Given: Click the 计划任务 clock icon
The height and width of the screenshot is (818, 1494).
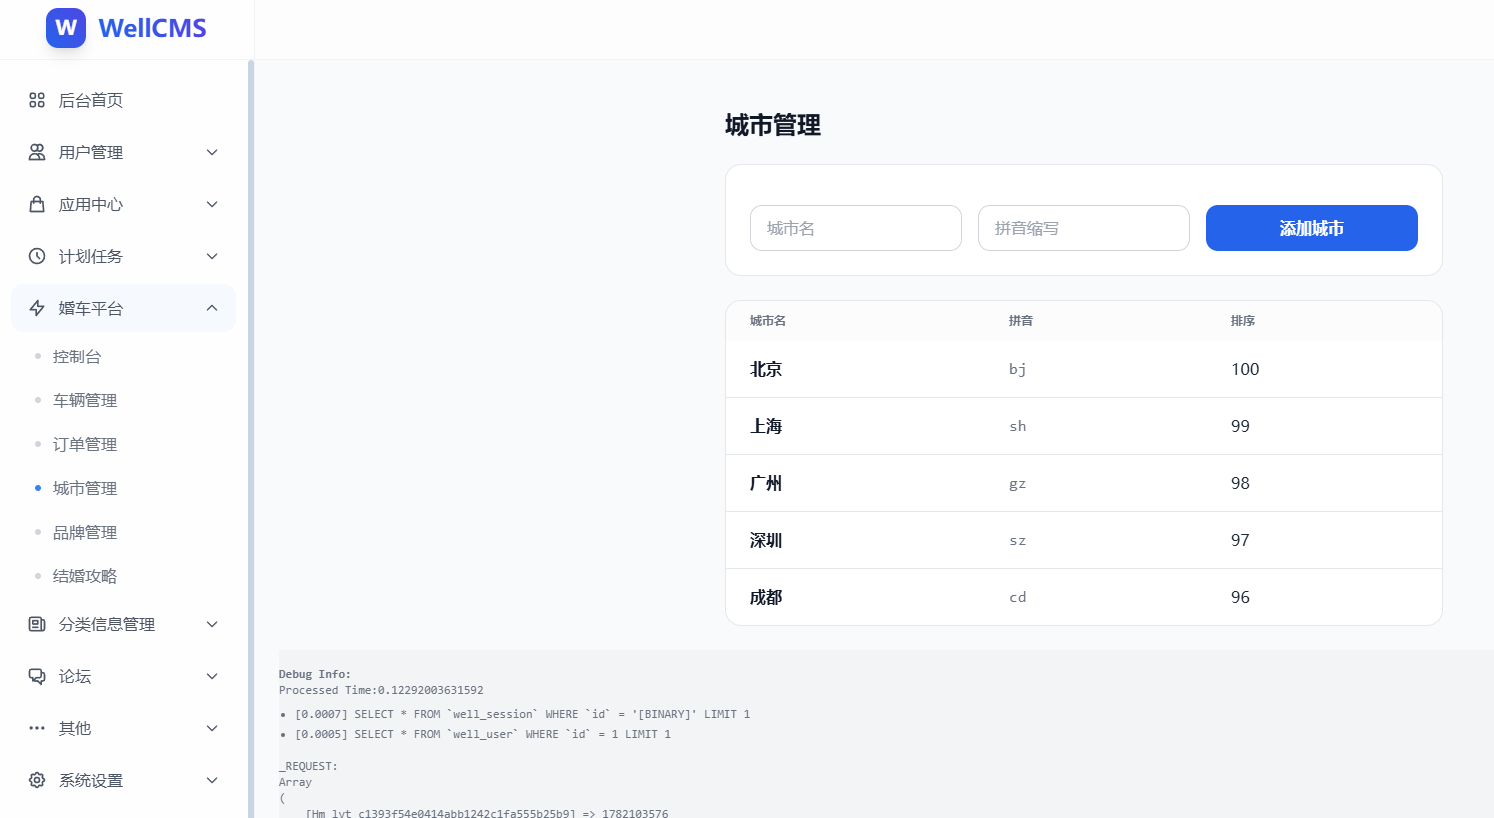Looking at the screenshot, I should 37,256.
